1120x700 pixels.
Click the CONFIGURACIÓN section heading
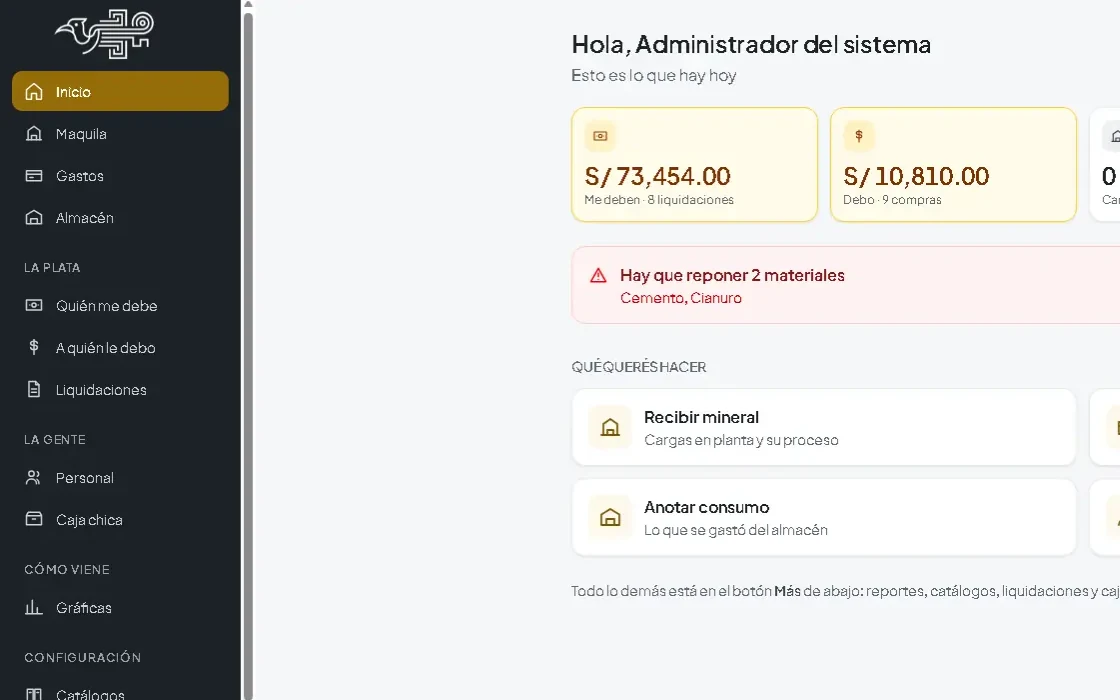83,657
